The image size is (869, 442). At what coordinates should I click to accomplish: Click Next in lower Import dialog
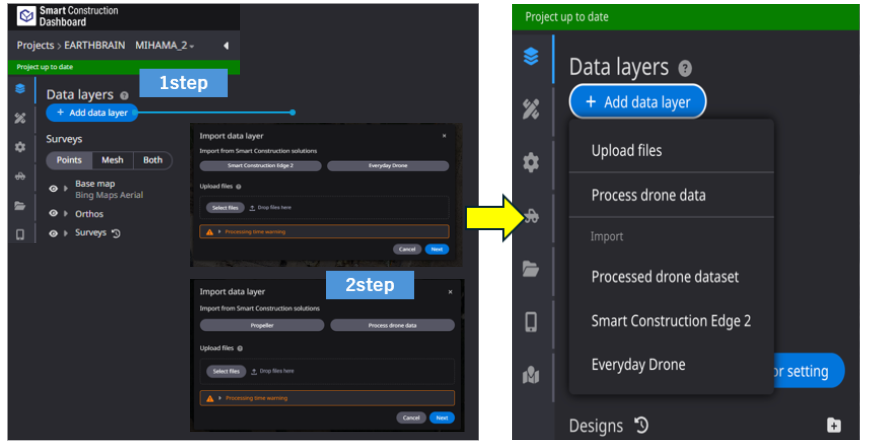(x=442, y=418)
